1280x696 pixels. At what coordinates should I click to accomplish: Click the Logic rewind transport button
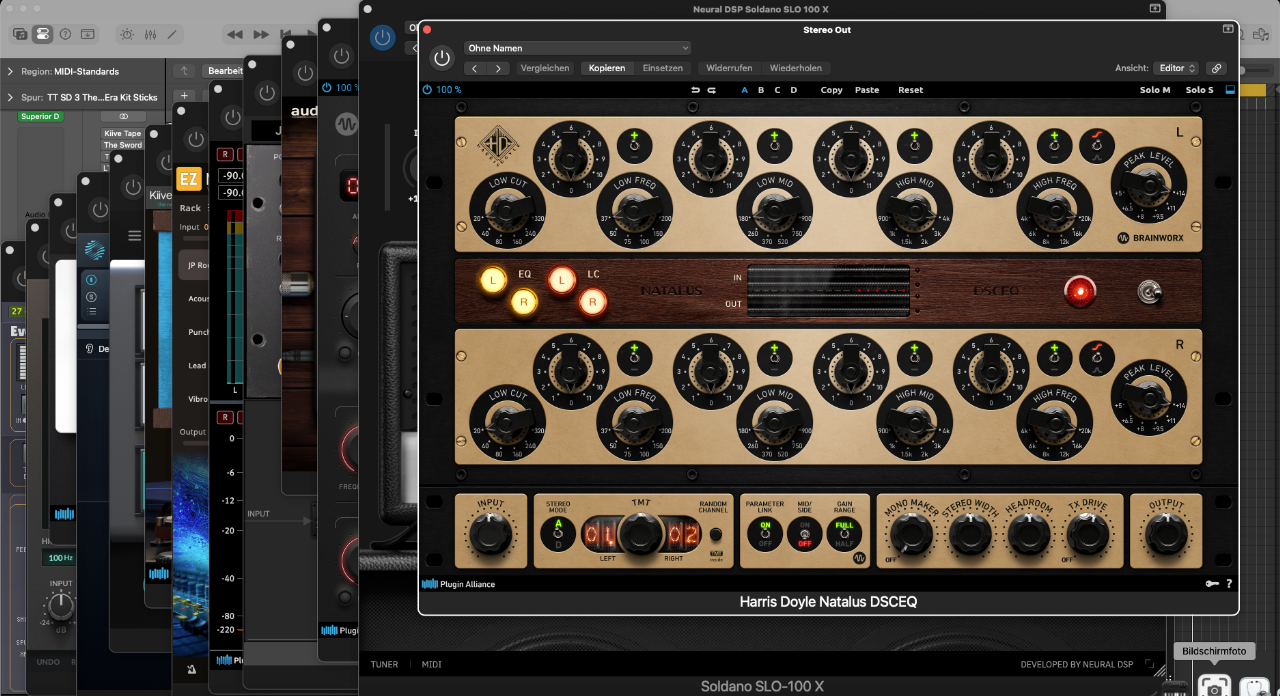click(x=235, y=34)
